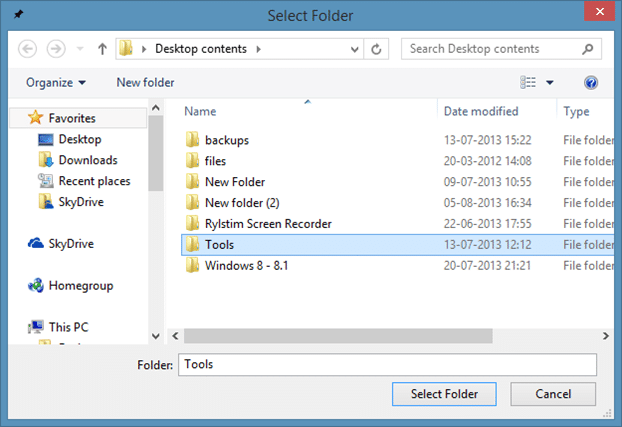Open Desktop under Favorites
622x427 pixels.
coord(80,139)
